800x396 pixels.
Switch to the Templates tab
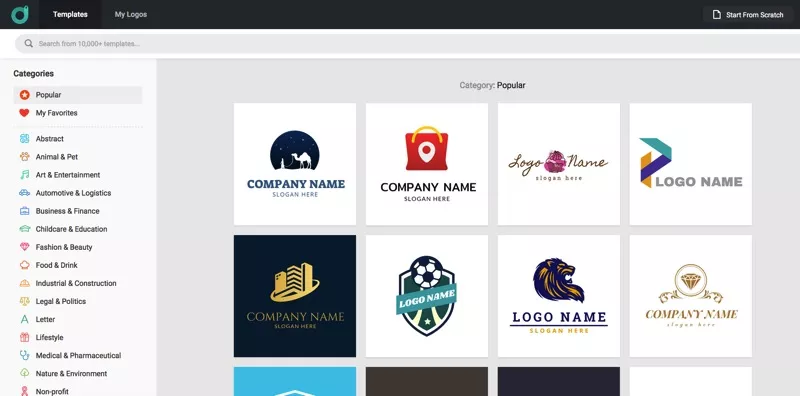click(70, 14)
